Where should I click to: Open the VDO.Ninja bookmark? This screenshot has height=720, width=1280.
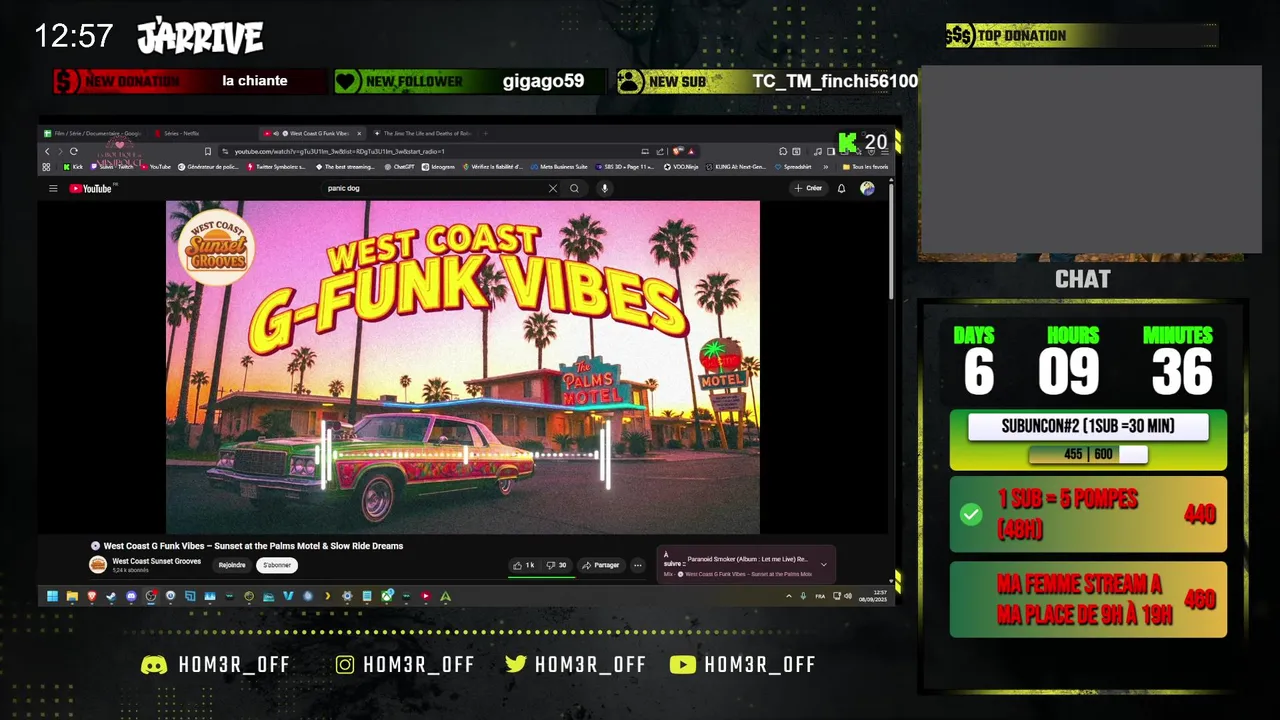681,167
